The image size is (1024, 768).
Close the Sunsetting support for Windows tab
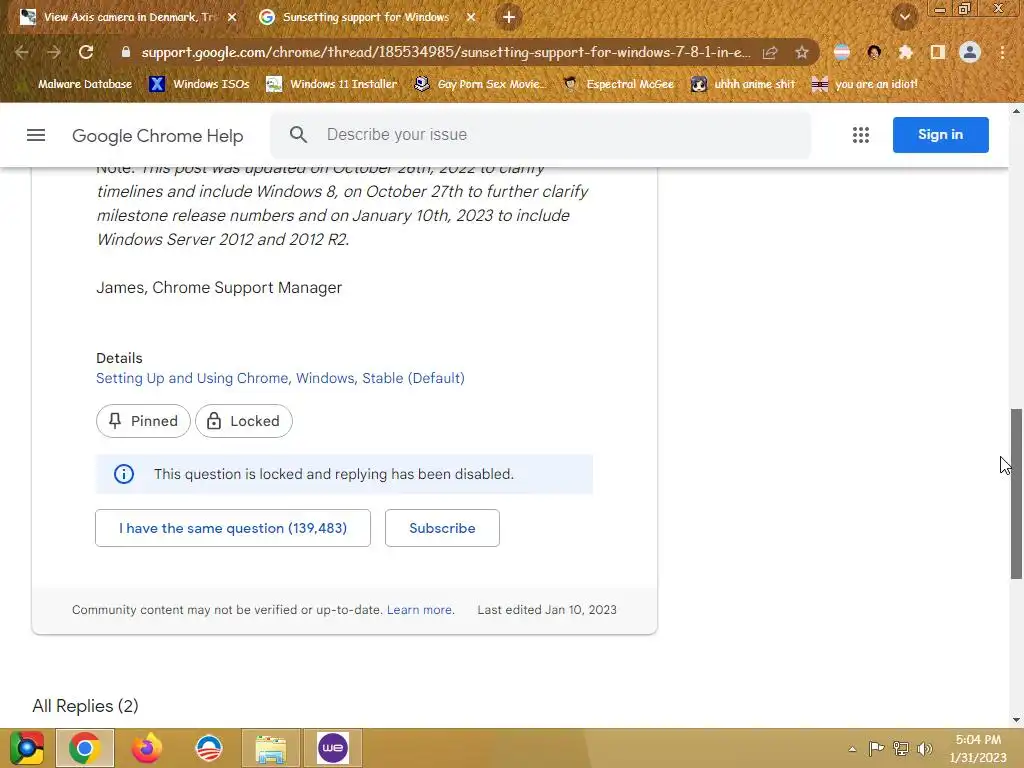coord(471,18)
